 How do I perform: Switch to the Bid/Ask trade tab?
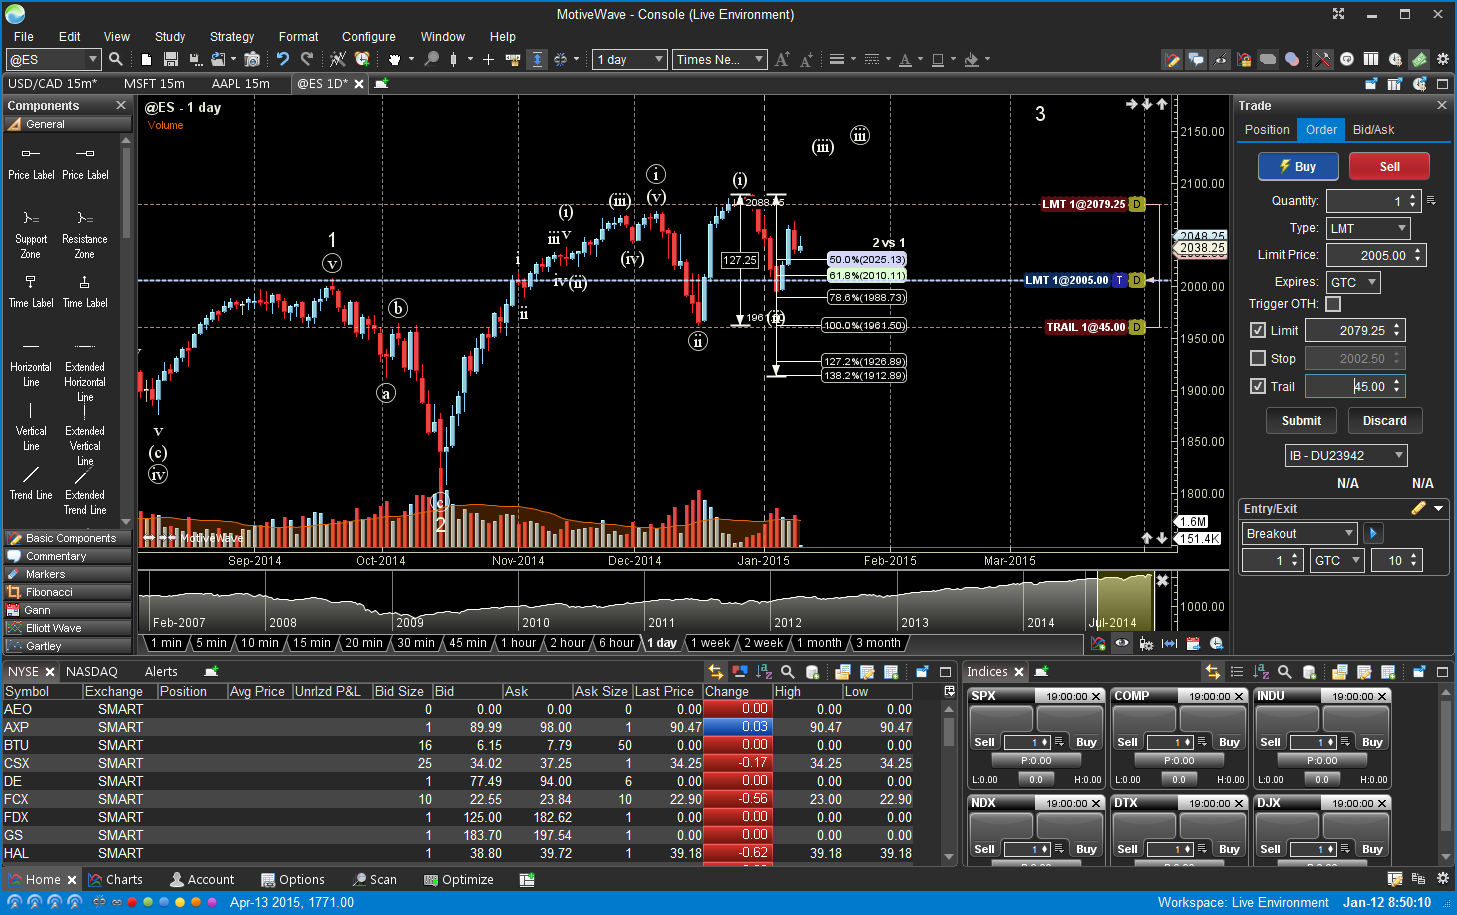(x=1373, y=130)
